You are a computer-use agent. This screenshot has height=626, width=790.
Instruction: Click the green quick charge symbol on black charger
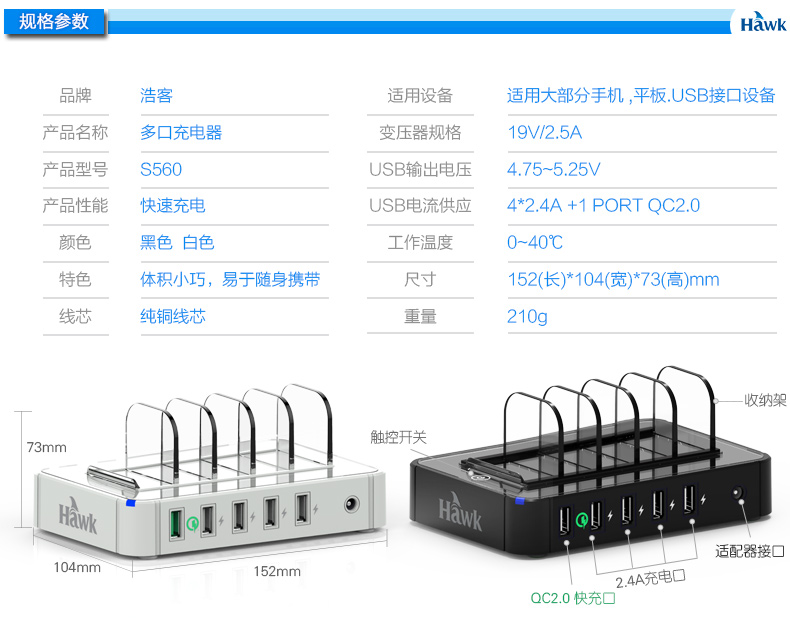(x=581, y=519)
